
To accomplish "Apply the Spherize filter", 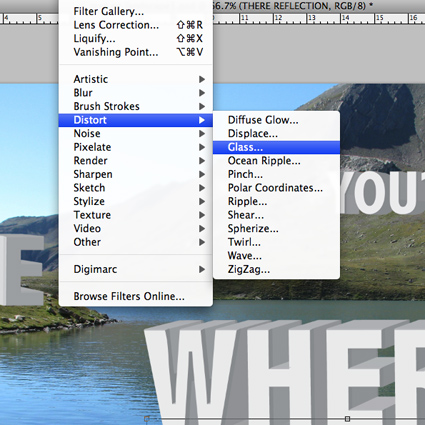I will [276, 229].
